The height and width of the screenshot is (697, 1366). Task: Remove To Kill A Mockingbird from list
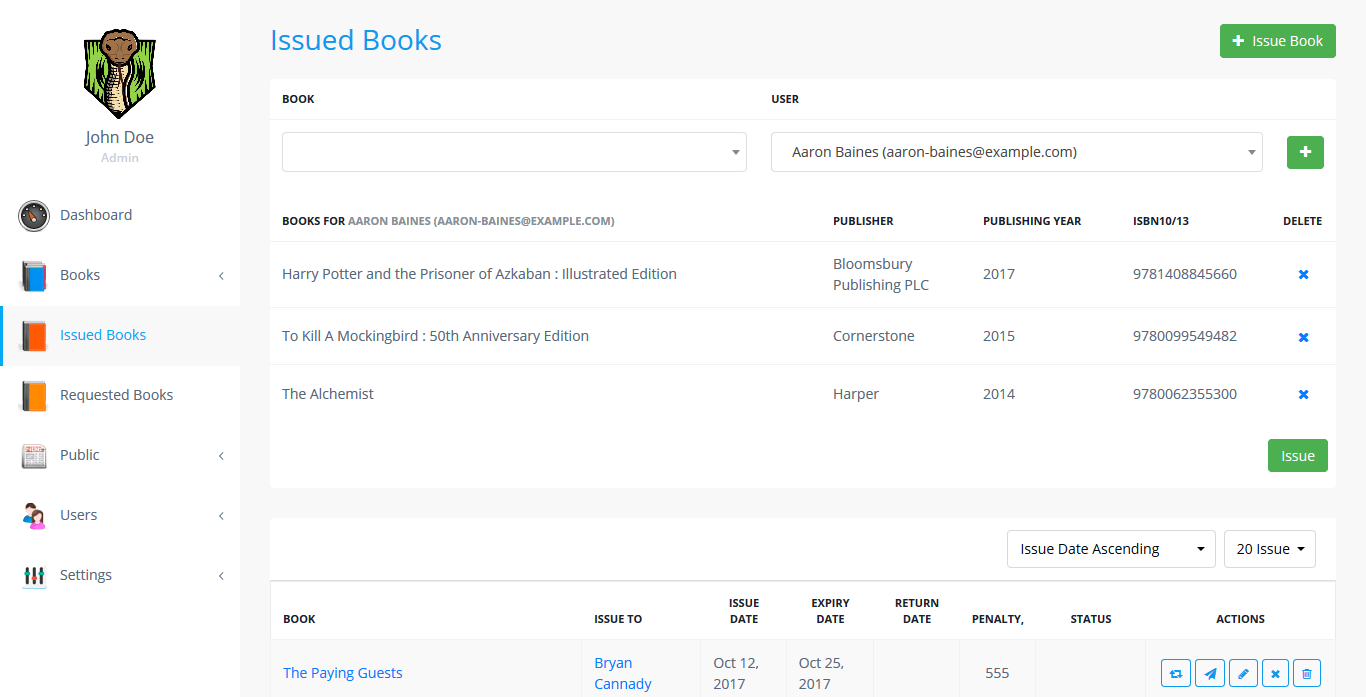(x=1303, y=338)
